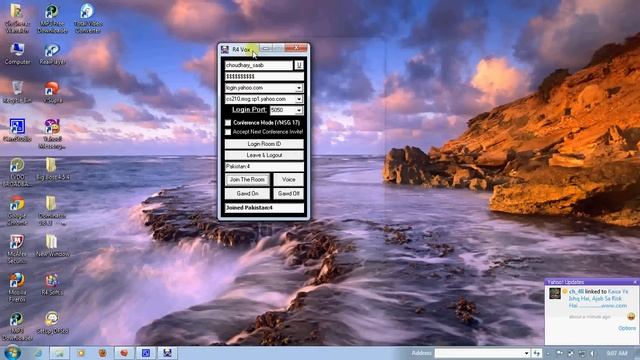Screen dimensions: 640x360
Task: Click the U button beside username
Action: coord(299,65)
